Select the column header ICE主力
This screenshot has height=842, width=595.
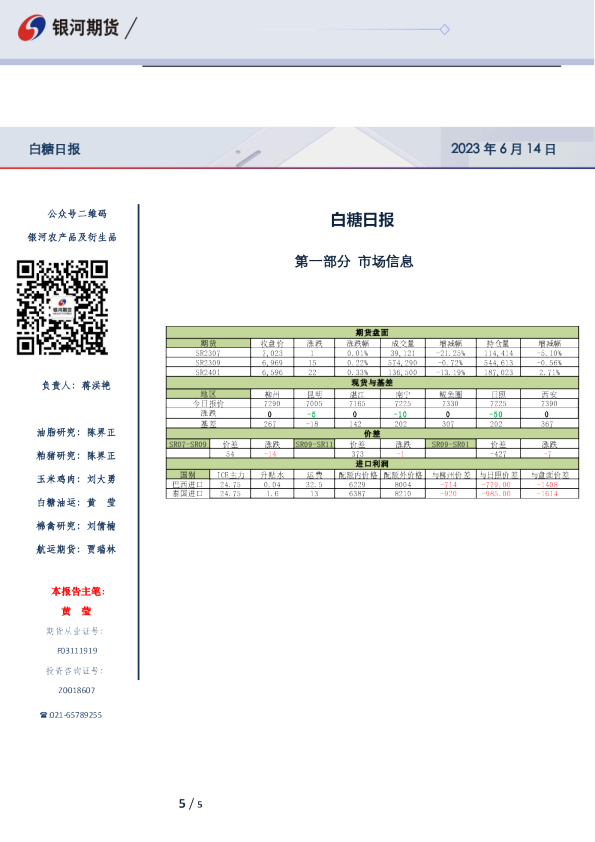point(230,475)
